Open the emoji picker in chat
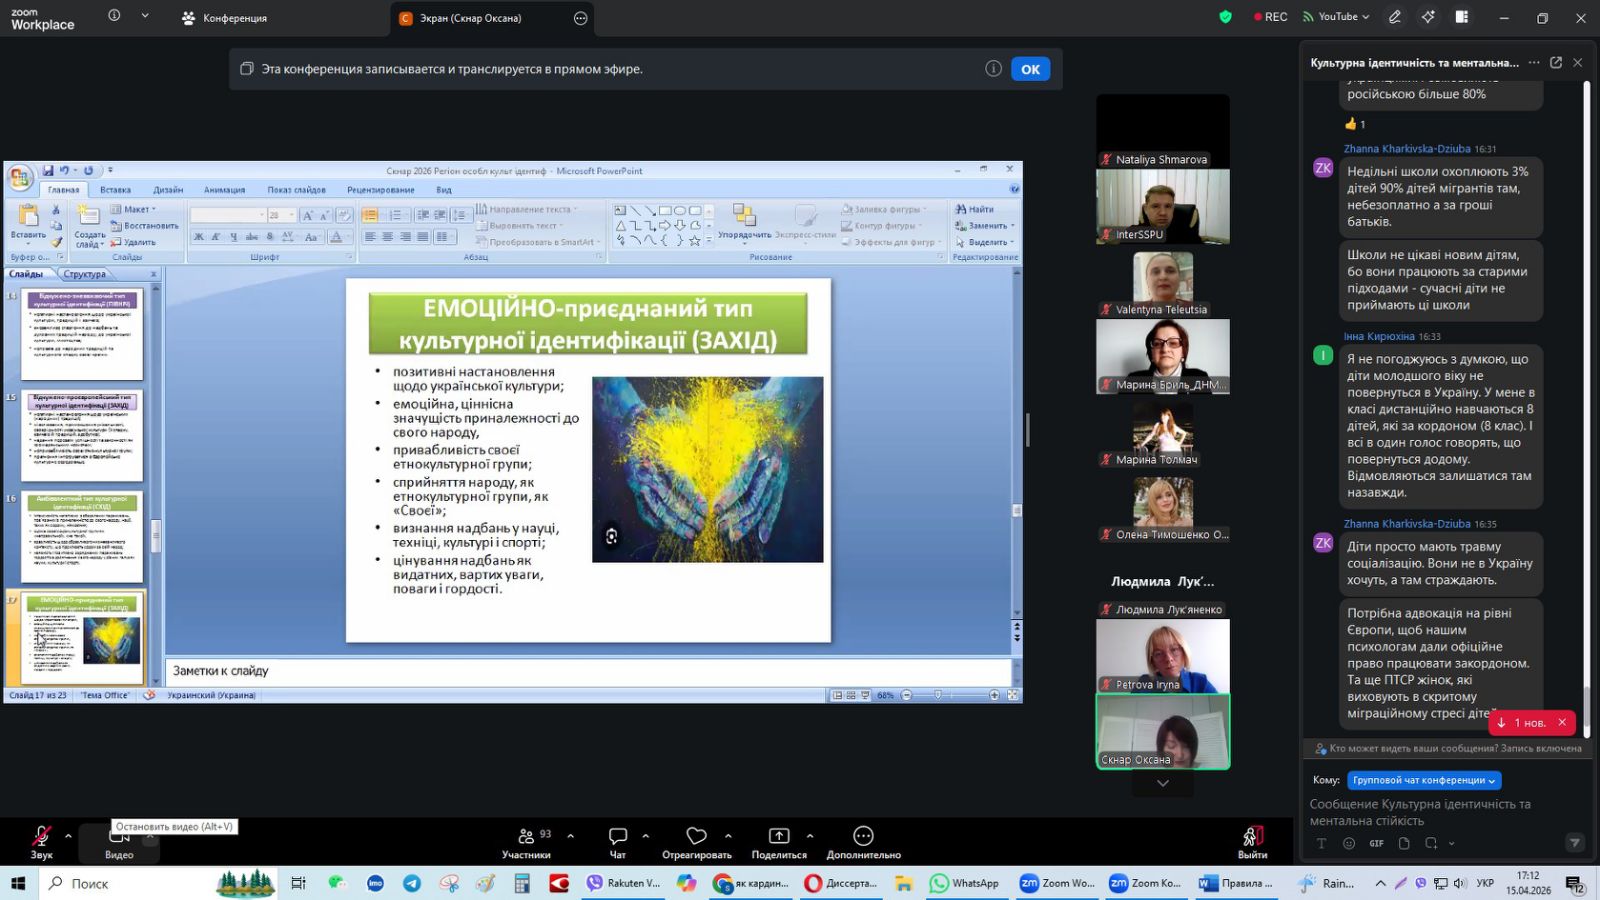 pos(1348,843)
